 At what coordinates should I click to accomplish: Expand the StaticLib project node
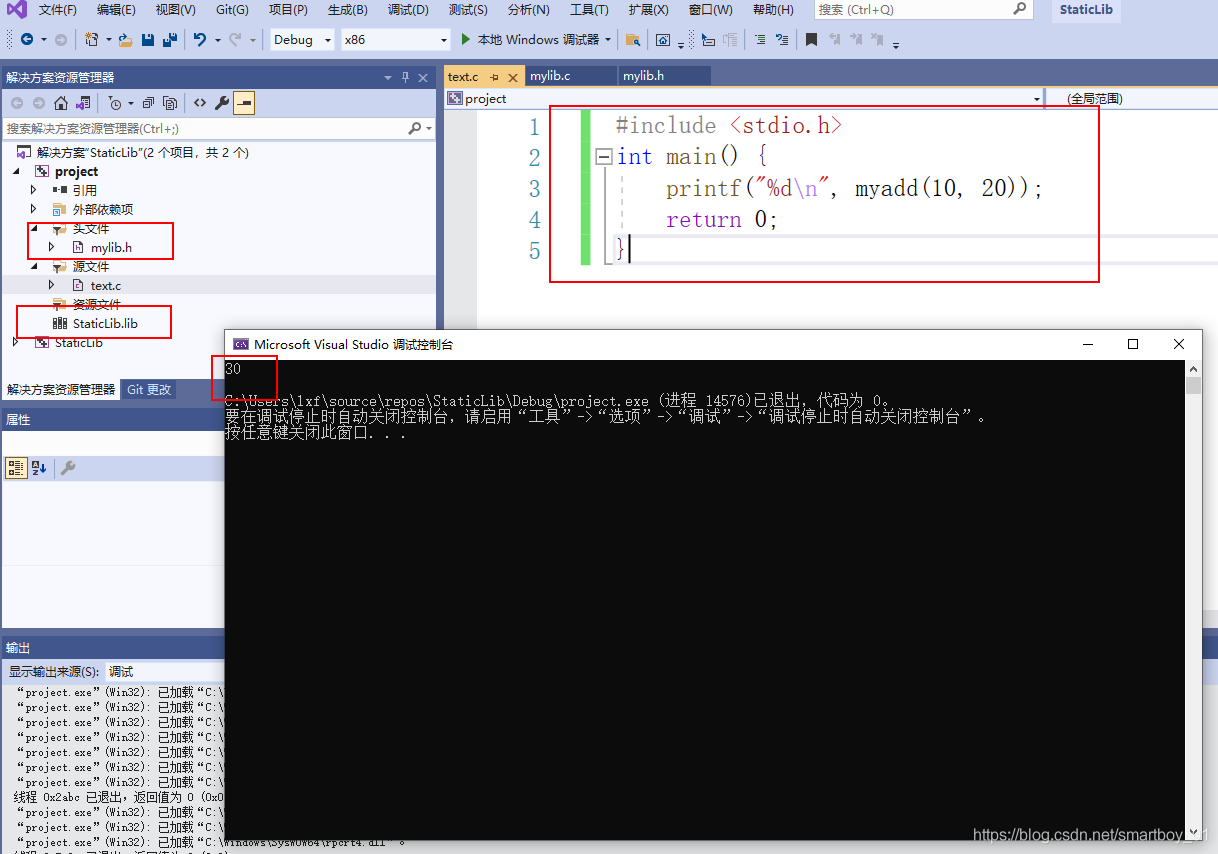point(15,342)
